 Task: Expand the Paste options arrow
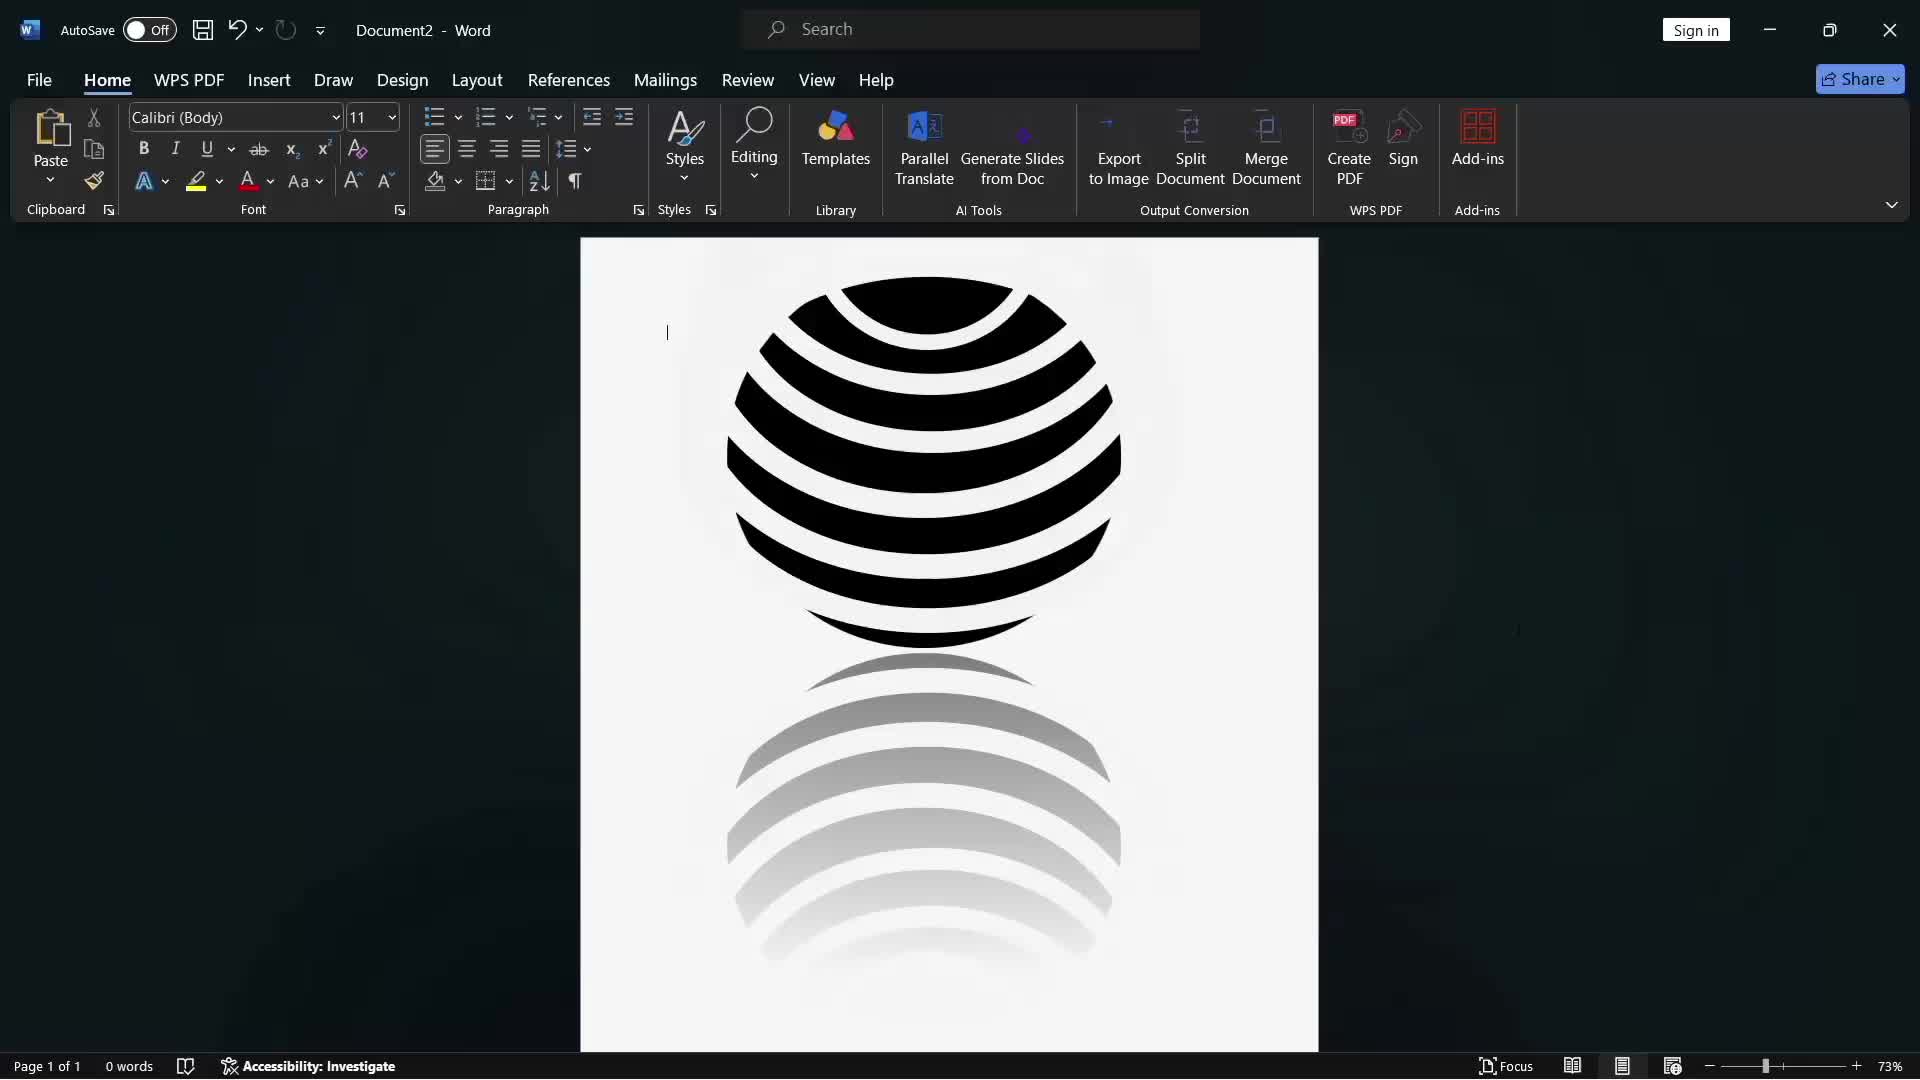tap(50, 180)
